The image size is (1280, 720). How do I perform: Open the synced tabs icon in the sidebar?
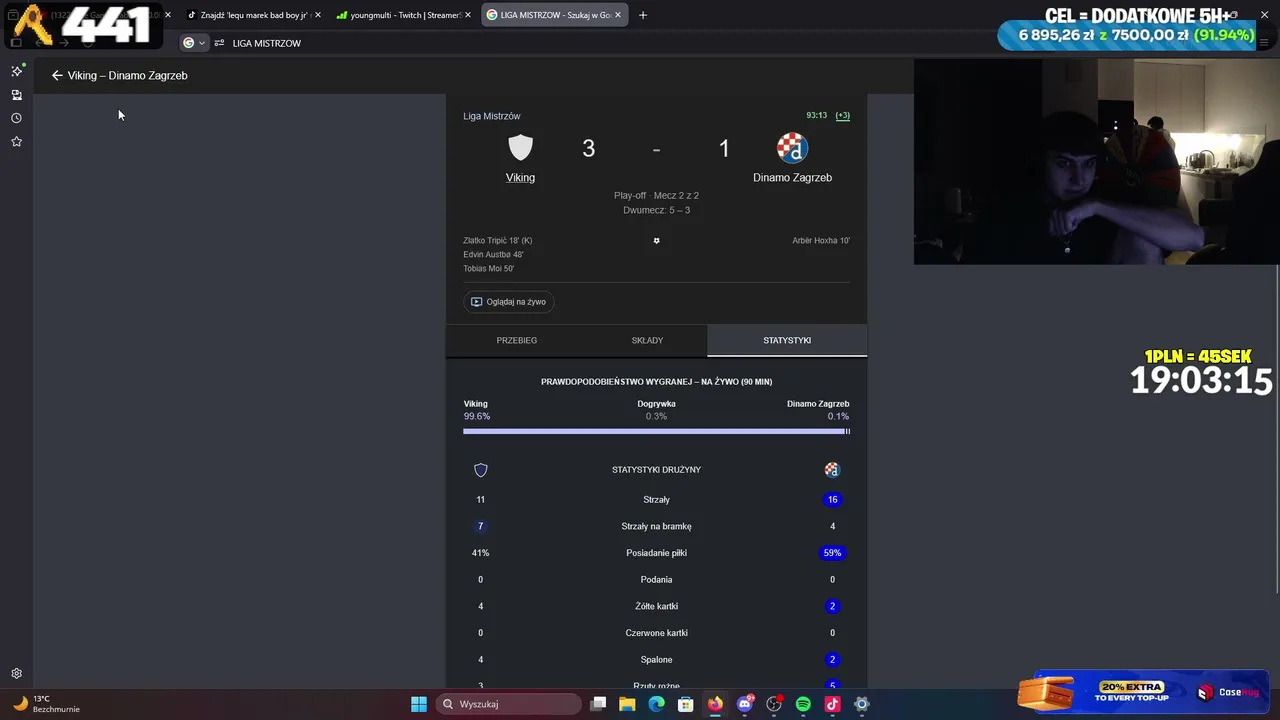click(16, 95)
